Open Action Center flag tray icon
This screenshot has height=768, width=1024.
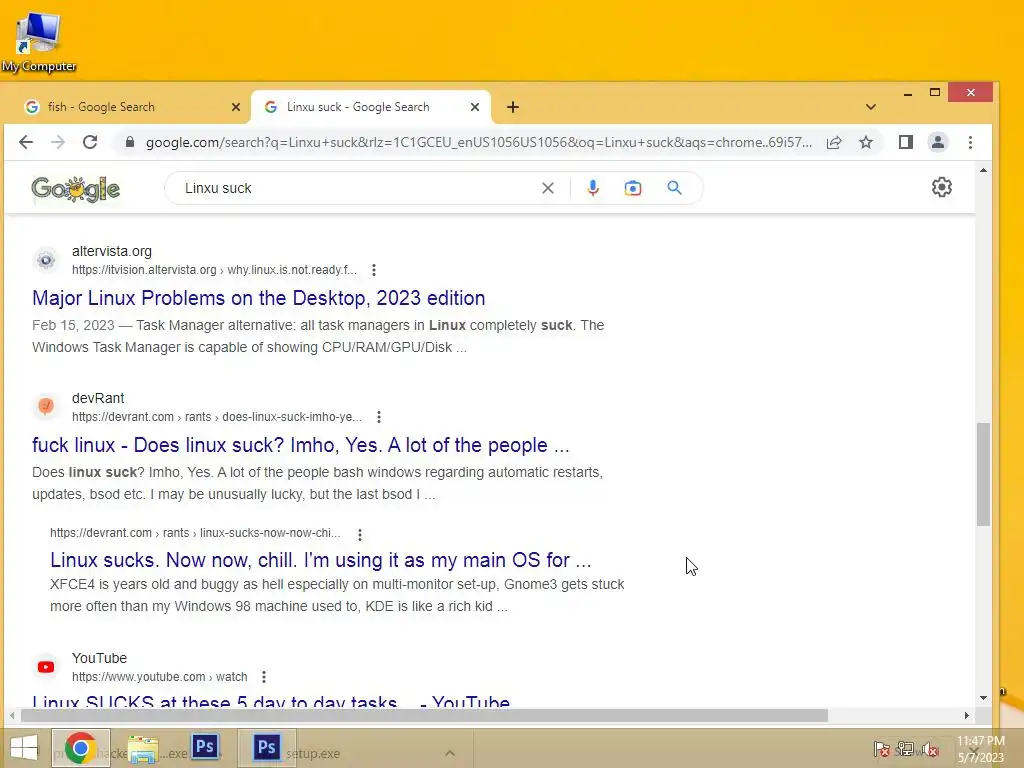coord(881,748)
